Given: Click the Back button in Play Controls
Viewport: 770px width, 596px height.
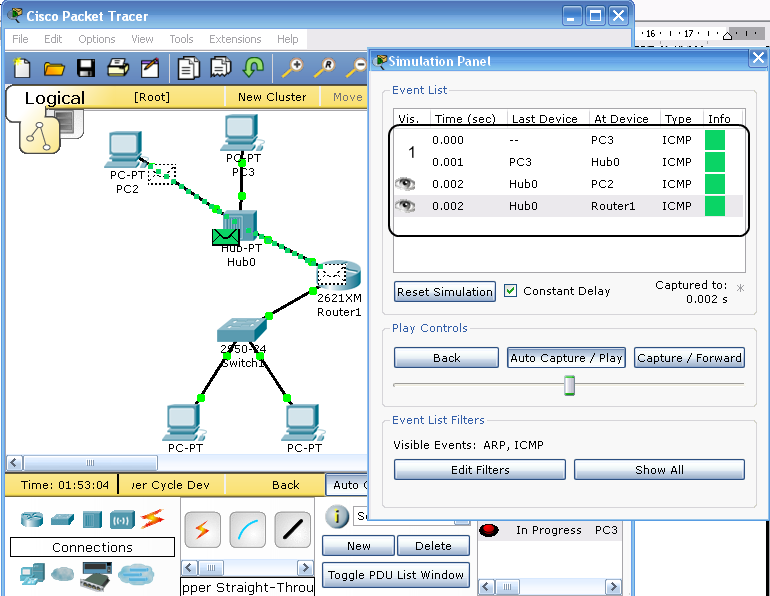Looking at the screenshot, I should (446, 357).
